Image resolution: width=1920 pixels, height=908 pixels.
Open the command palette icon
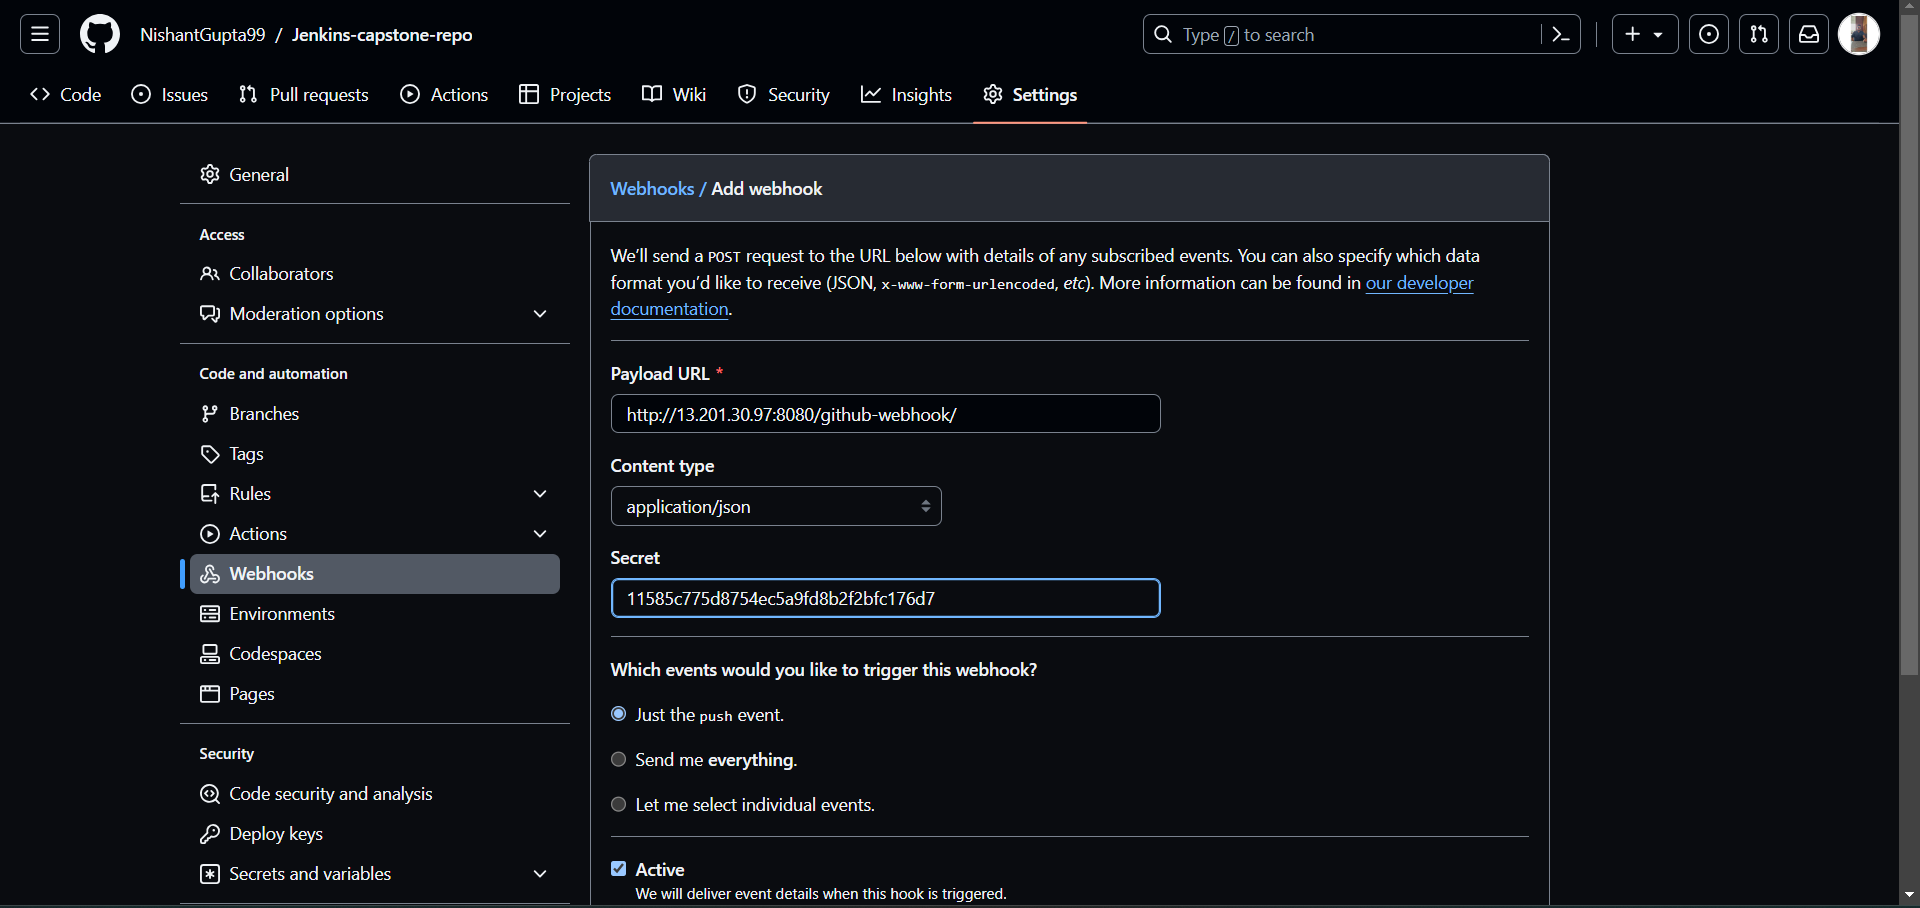(x=1560, y=35)
